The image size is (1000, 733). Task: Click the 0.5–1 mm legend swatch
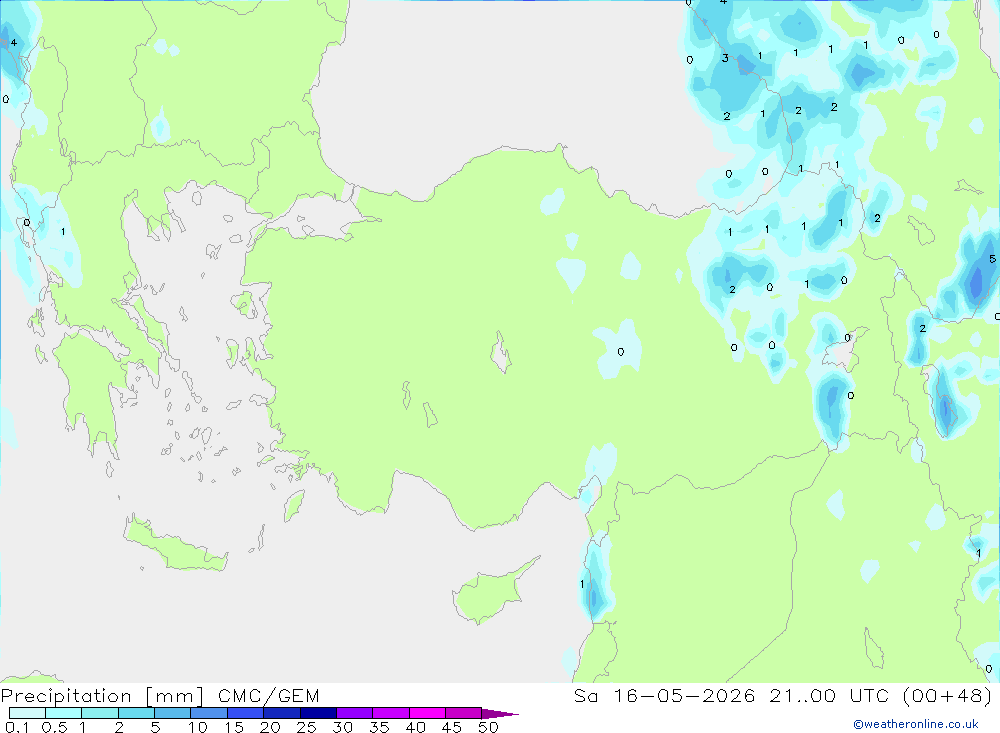pos(64,713)
